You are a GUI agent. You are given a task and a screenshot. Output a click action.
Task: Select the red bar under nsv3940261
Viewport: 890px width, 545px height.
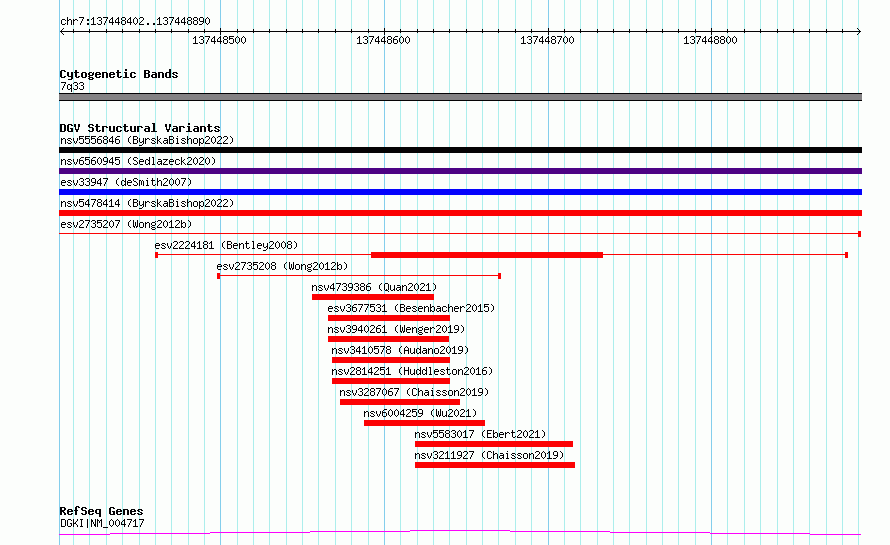point(389,339)
